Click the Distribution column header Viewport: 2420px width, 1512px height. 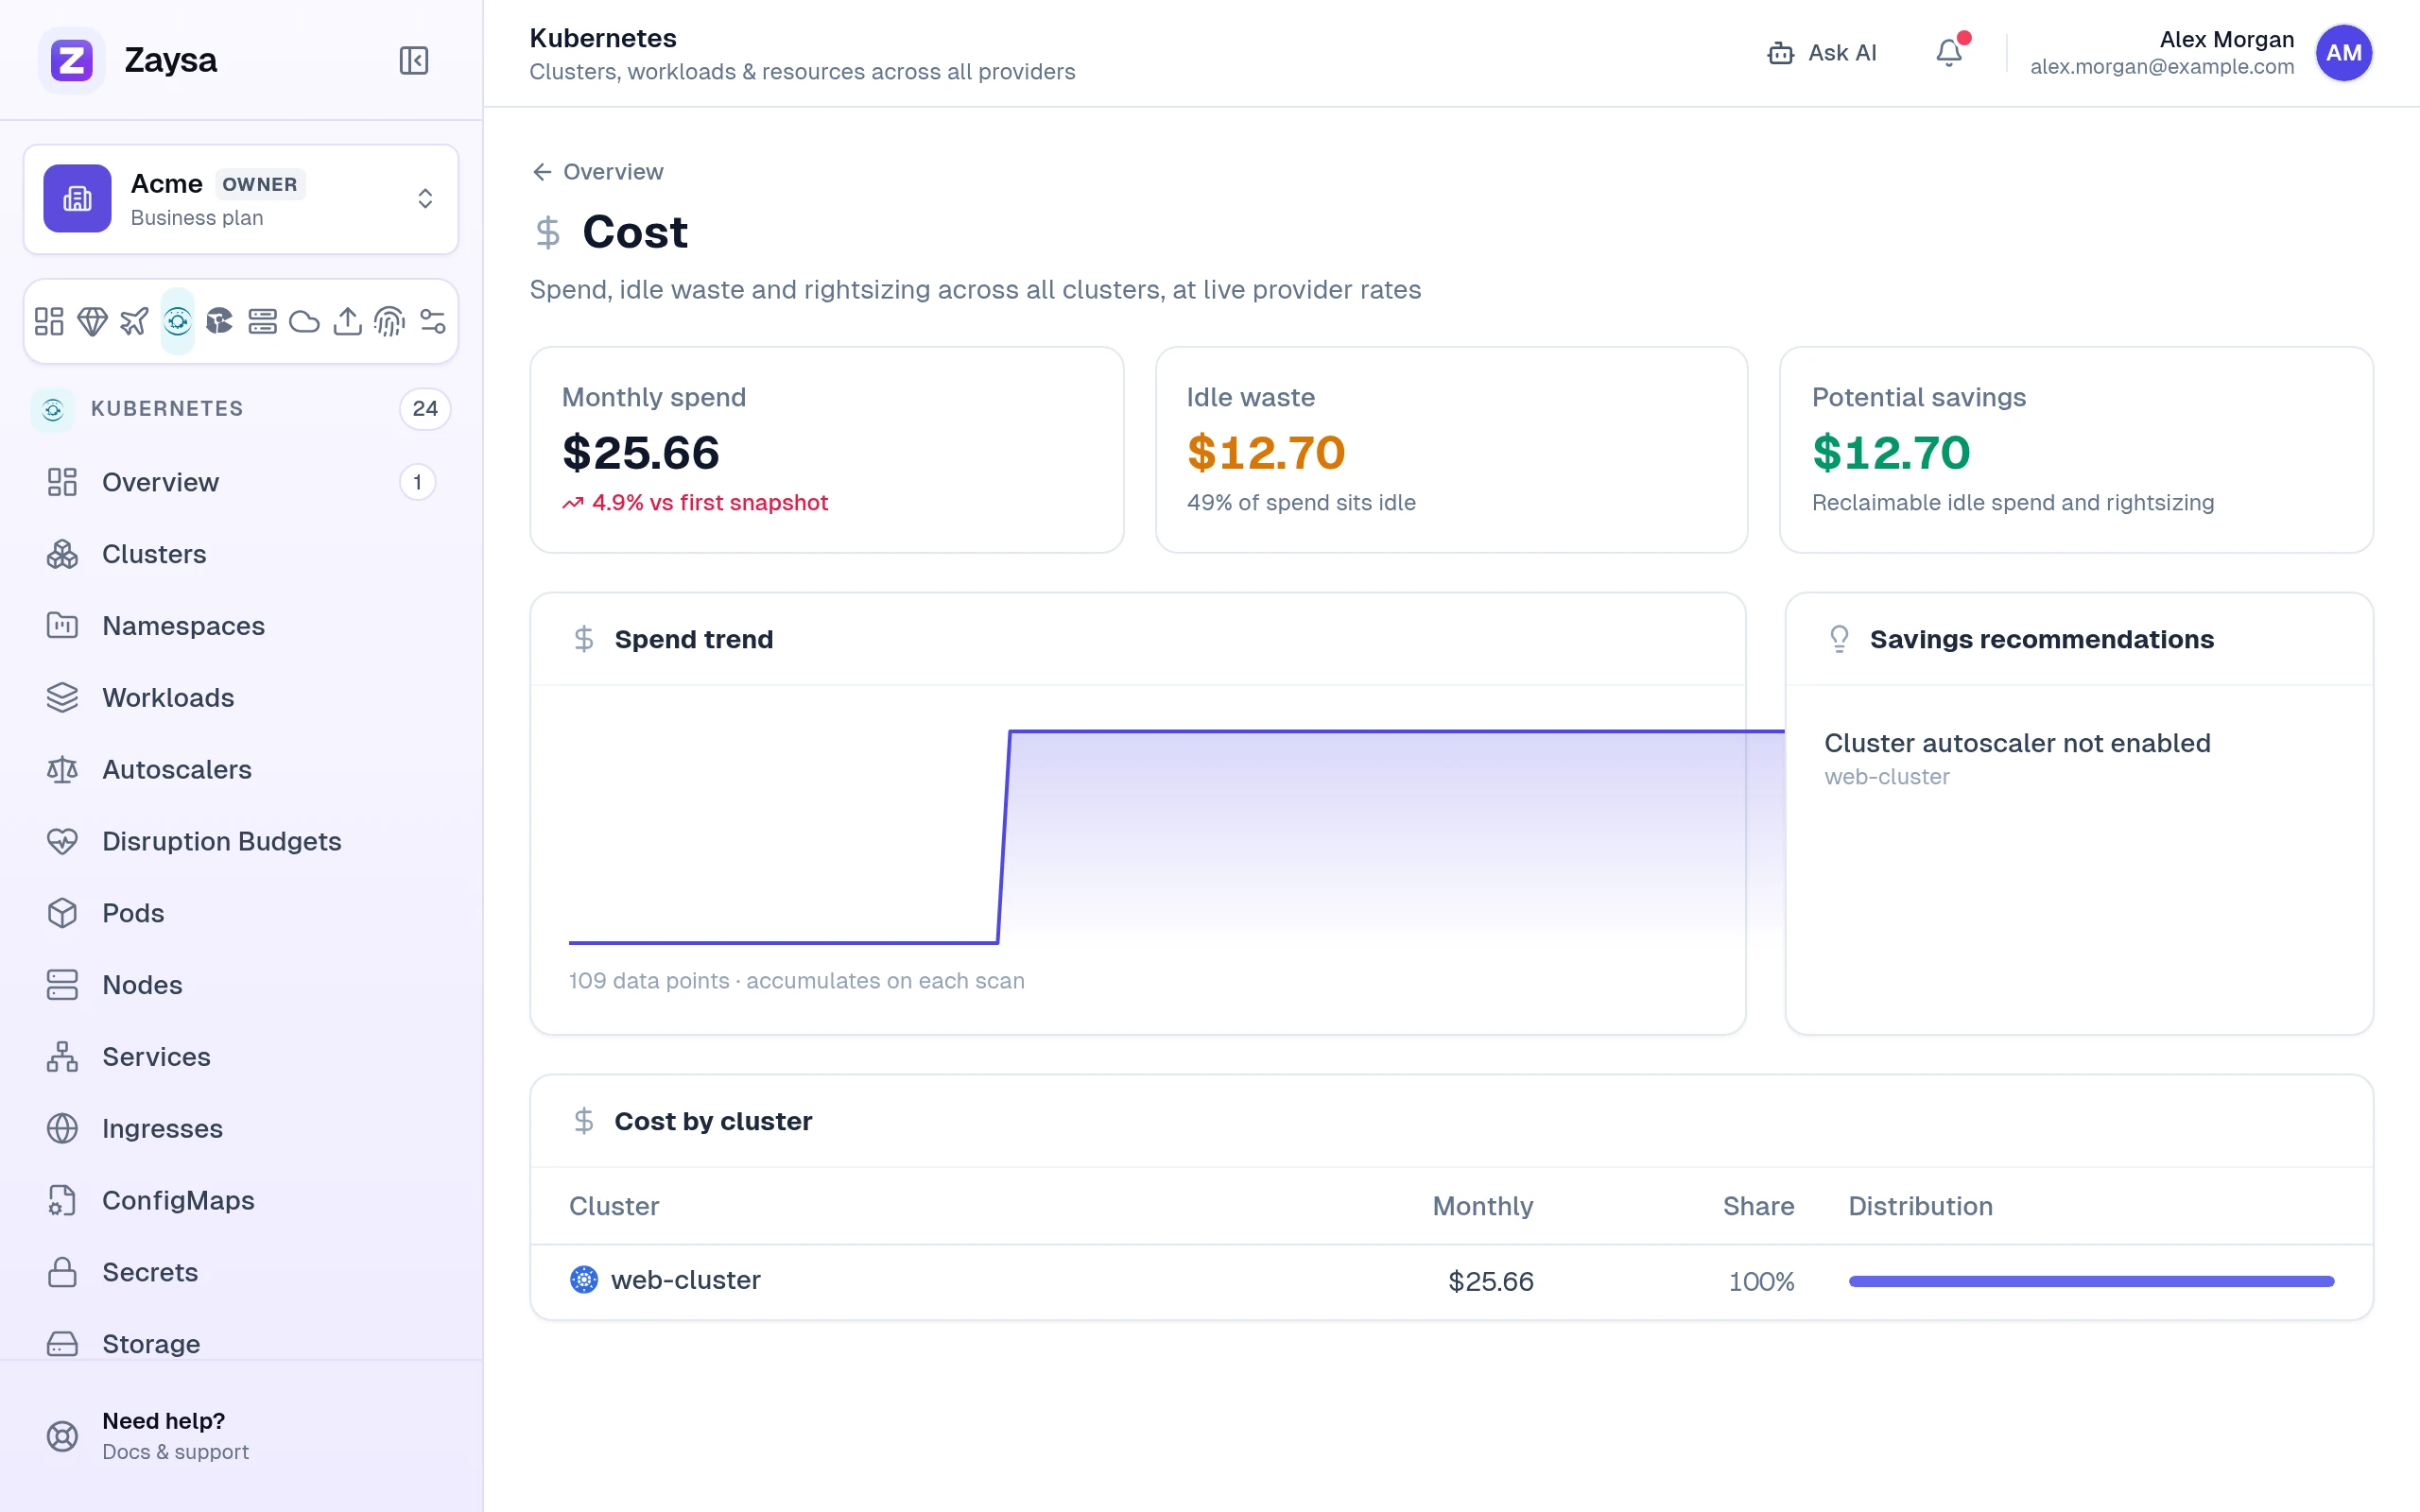tap(1920, 1206)
